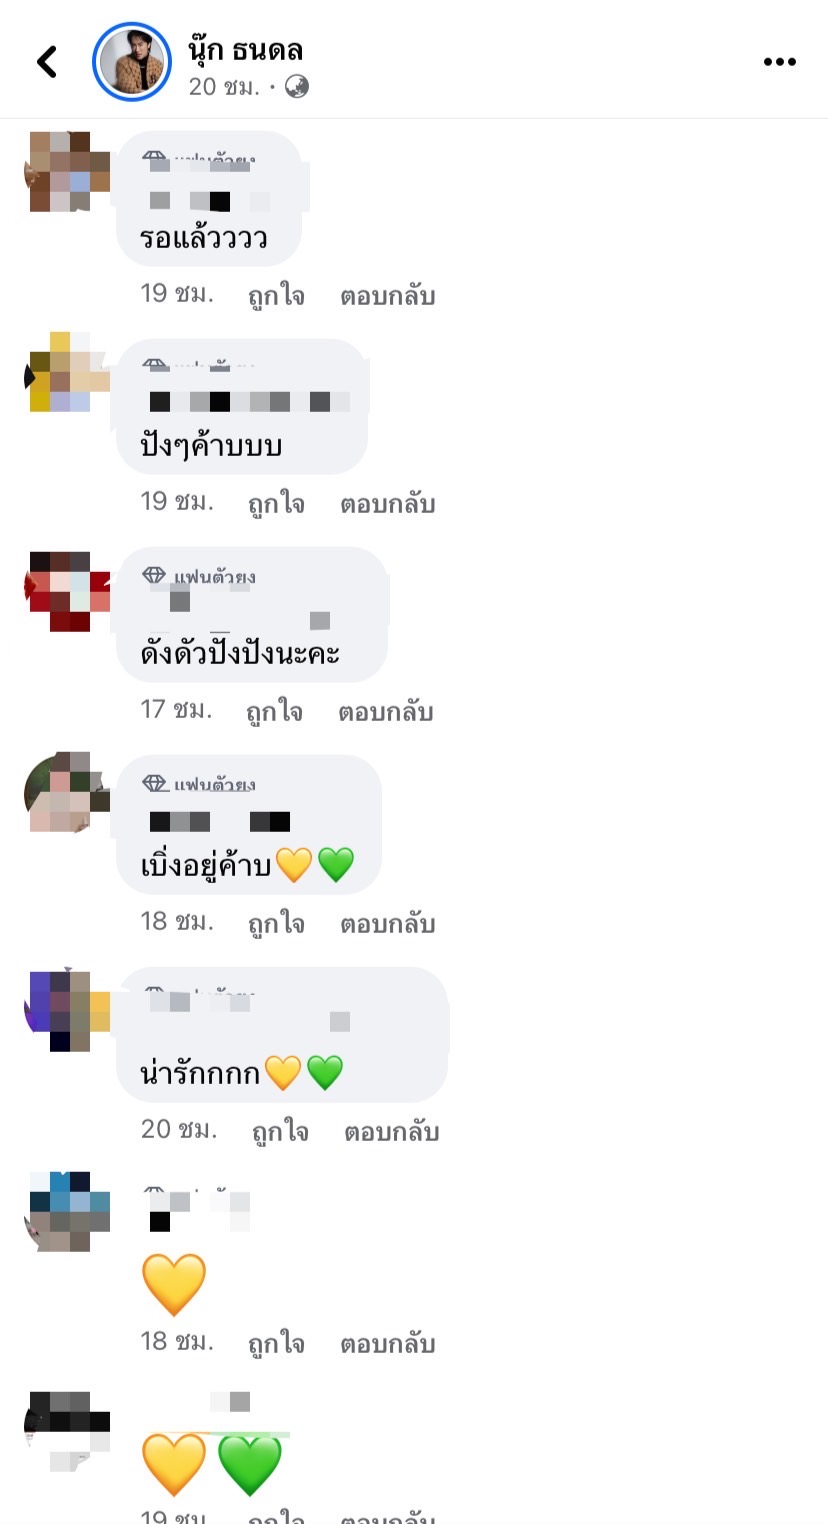Tap the fan badge diamond icon above ดังดัวปังปังนะคะ
This screenshot has height=1524, width=828.
(154, 576)
